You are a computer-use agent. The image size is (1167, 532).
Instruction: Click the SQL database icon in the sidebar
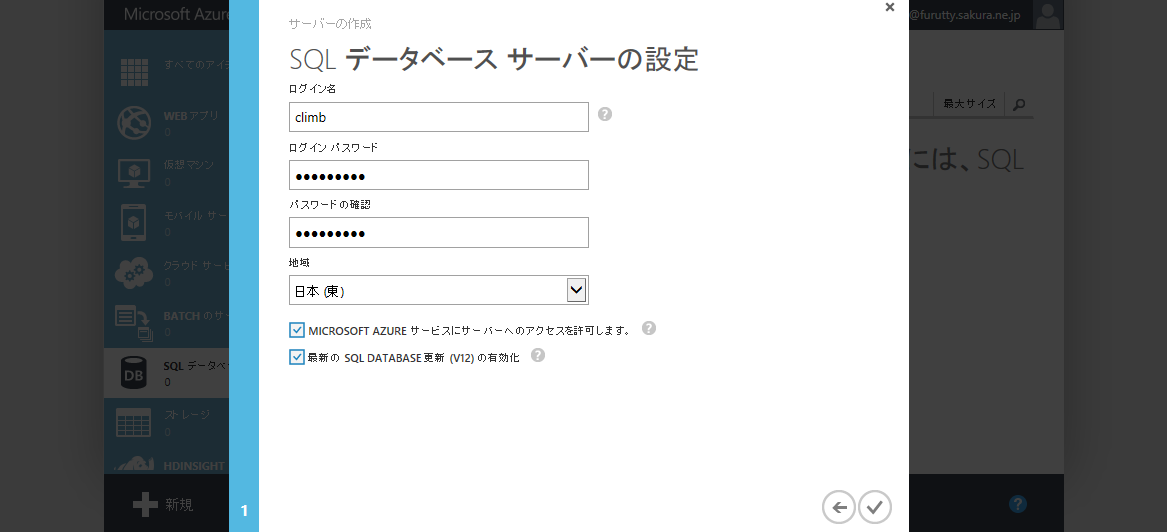pyautogui.click(x=134, y=372)
